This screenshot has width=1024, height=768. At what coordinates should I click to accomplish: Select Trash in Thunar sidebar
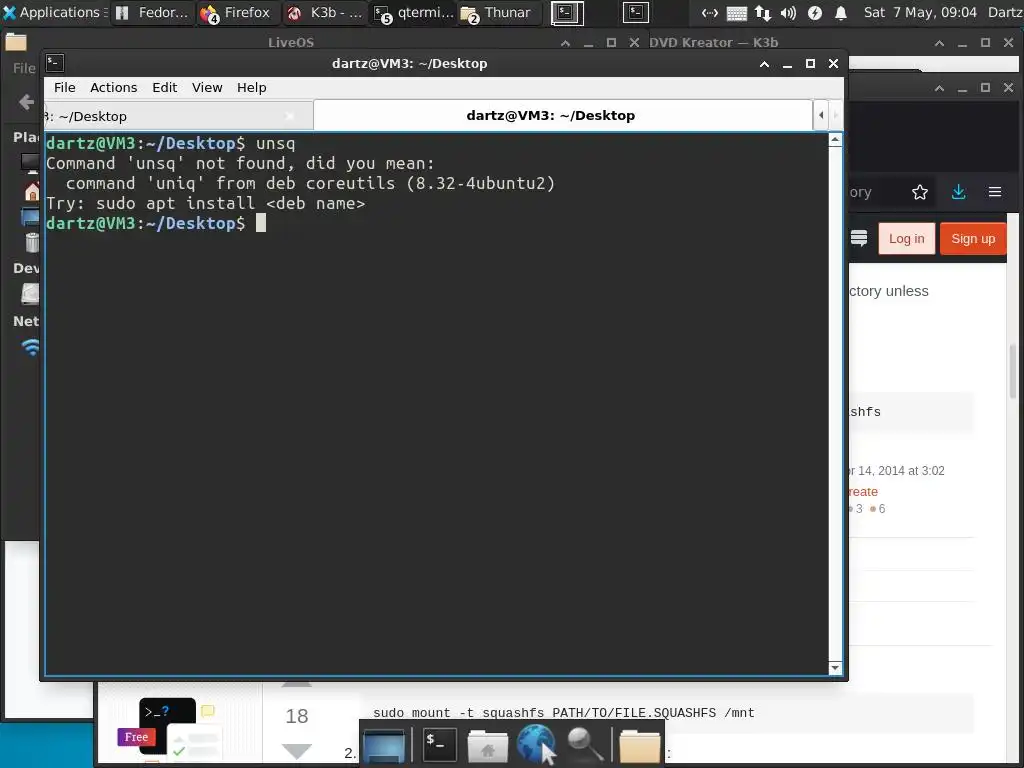point(31,242)
